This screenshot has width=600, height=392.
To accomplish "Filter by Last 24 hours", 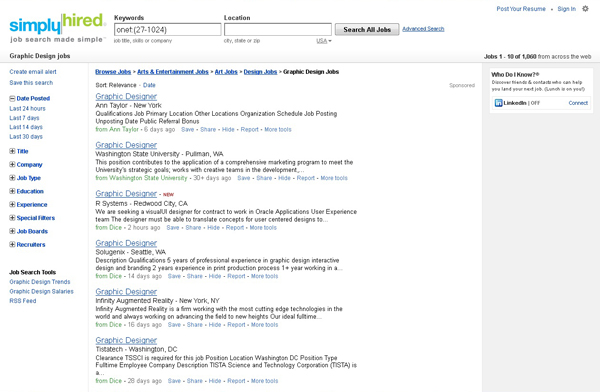I will (28, 108).
